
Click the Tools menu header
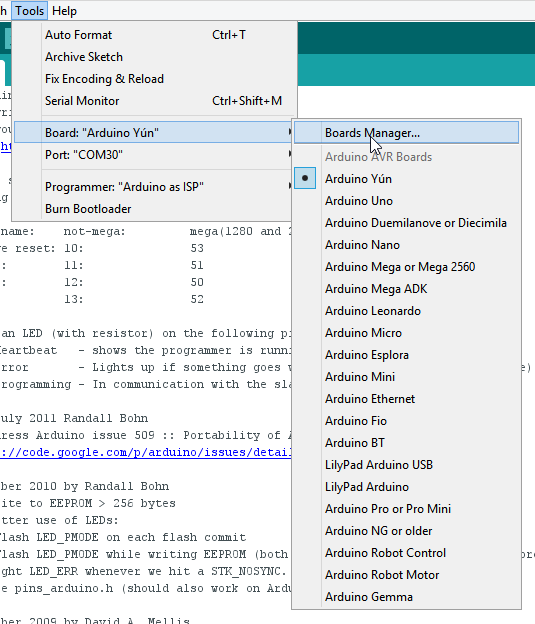[x=30, y=11]
